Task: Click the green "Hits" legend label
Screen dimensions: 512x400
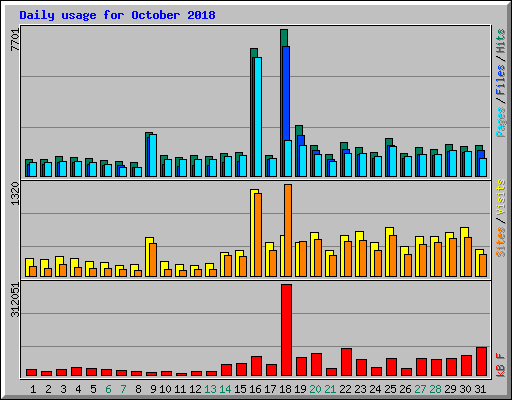Action: tap(501, 41)
